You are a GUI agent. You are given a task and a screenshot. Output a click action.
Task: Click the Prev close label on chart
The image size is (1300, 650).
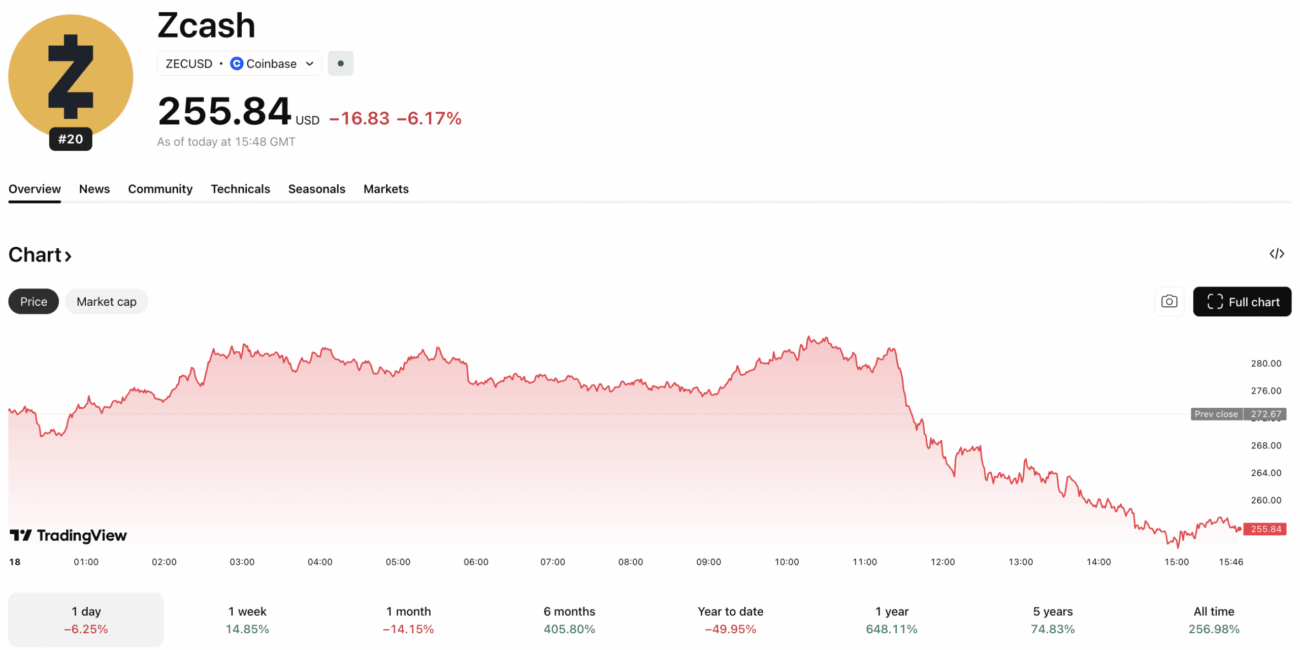tap(1216, 414)
